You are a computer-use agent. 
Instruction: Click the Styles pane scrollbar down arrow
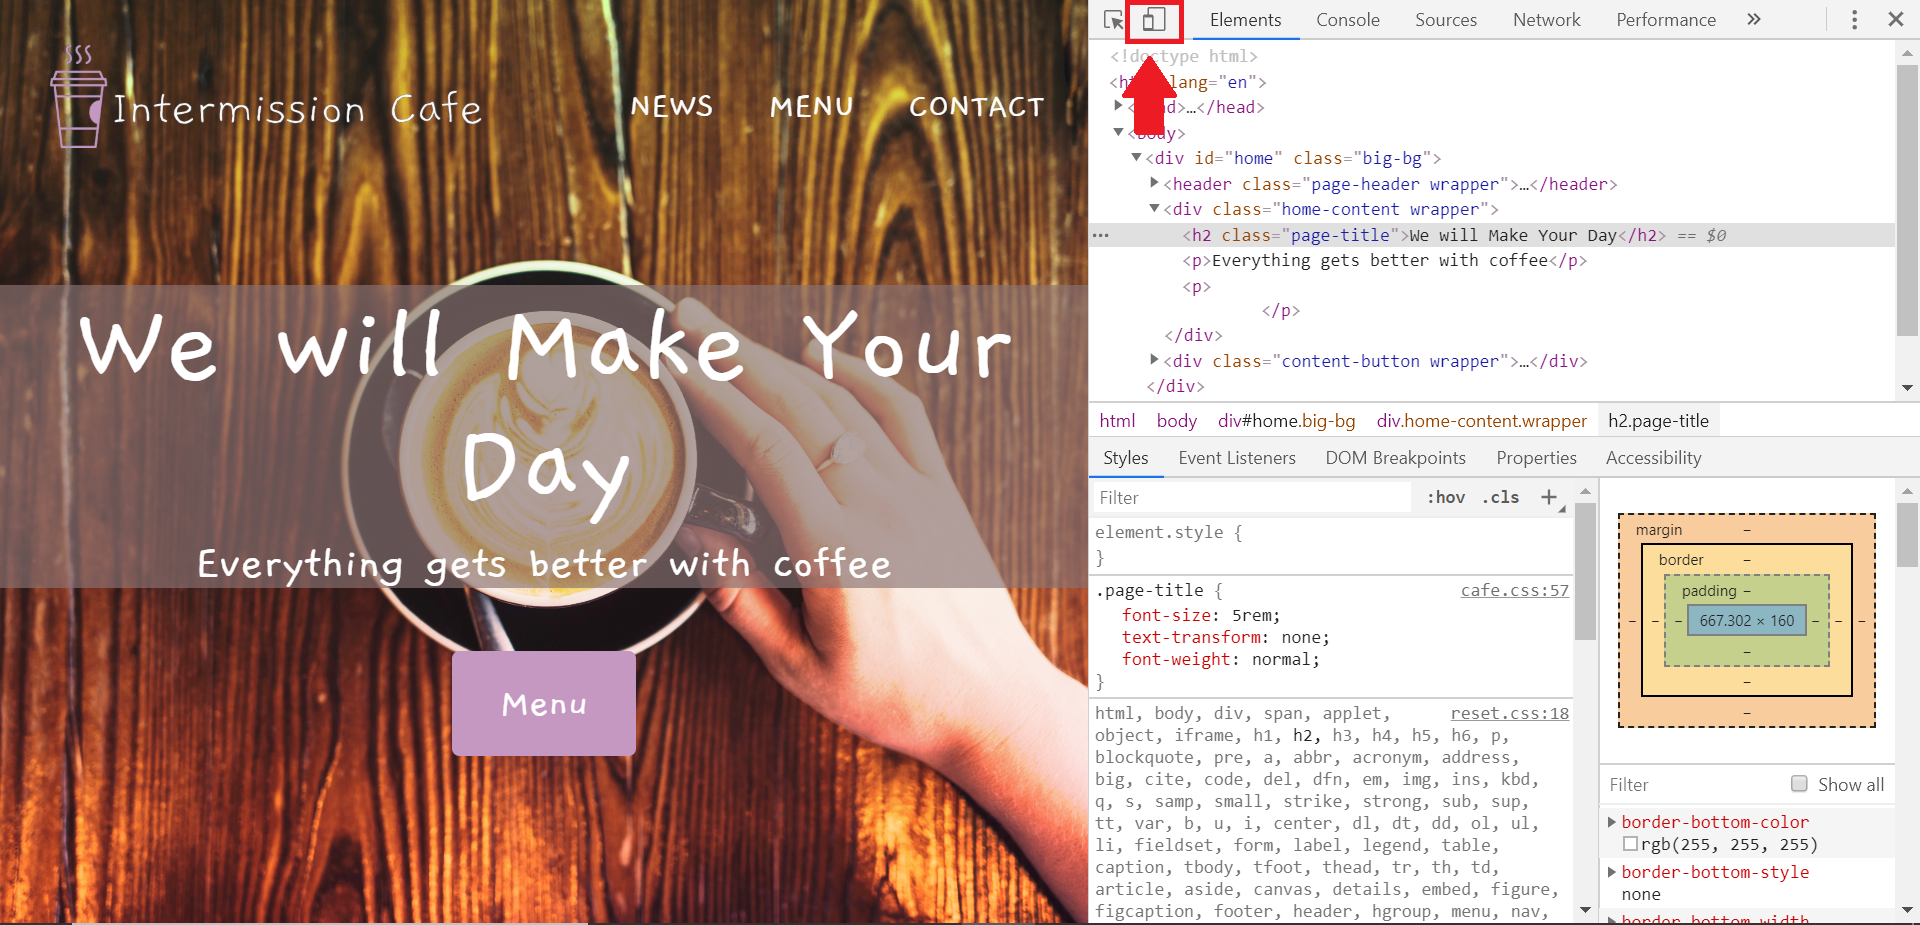coord(1585,910)
